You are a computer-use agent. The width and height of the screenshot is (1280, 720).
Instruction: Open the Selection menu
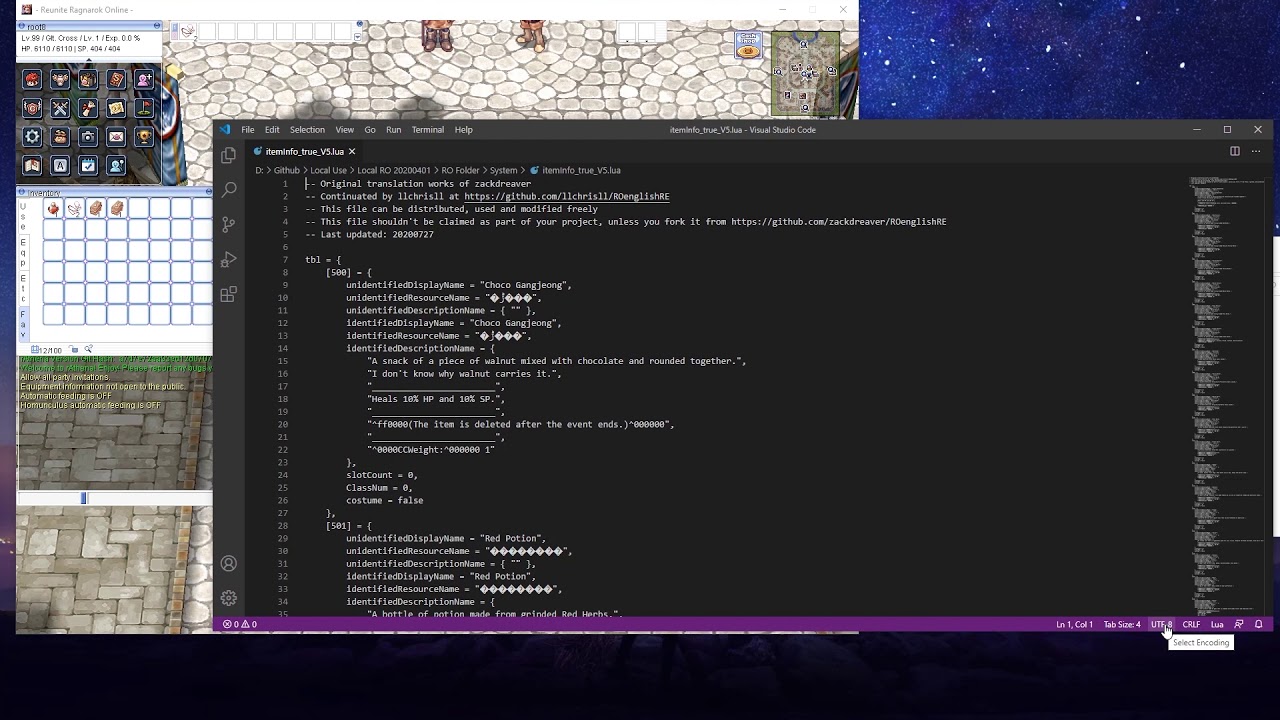[x=307, y=130]
